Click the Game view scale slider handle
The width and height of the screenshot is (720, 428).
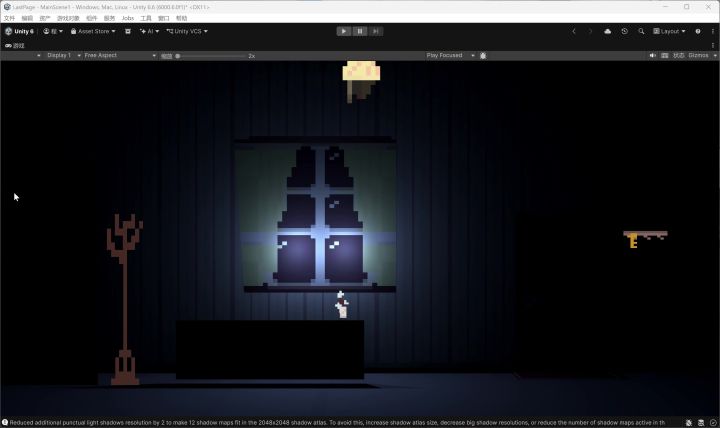click(178, 56)
